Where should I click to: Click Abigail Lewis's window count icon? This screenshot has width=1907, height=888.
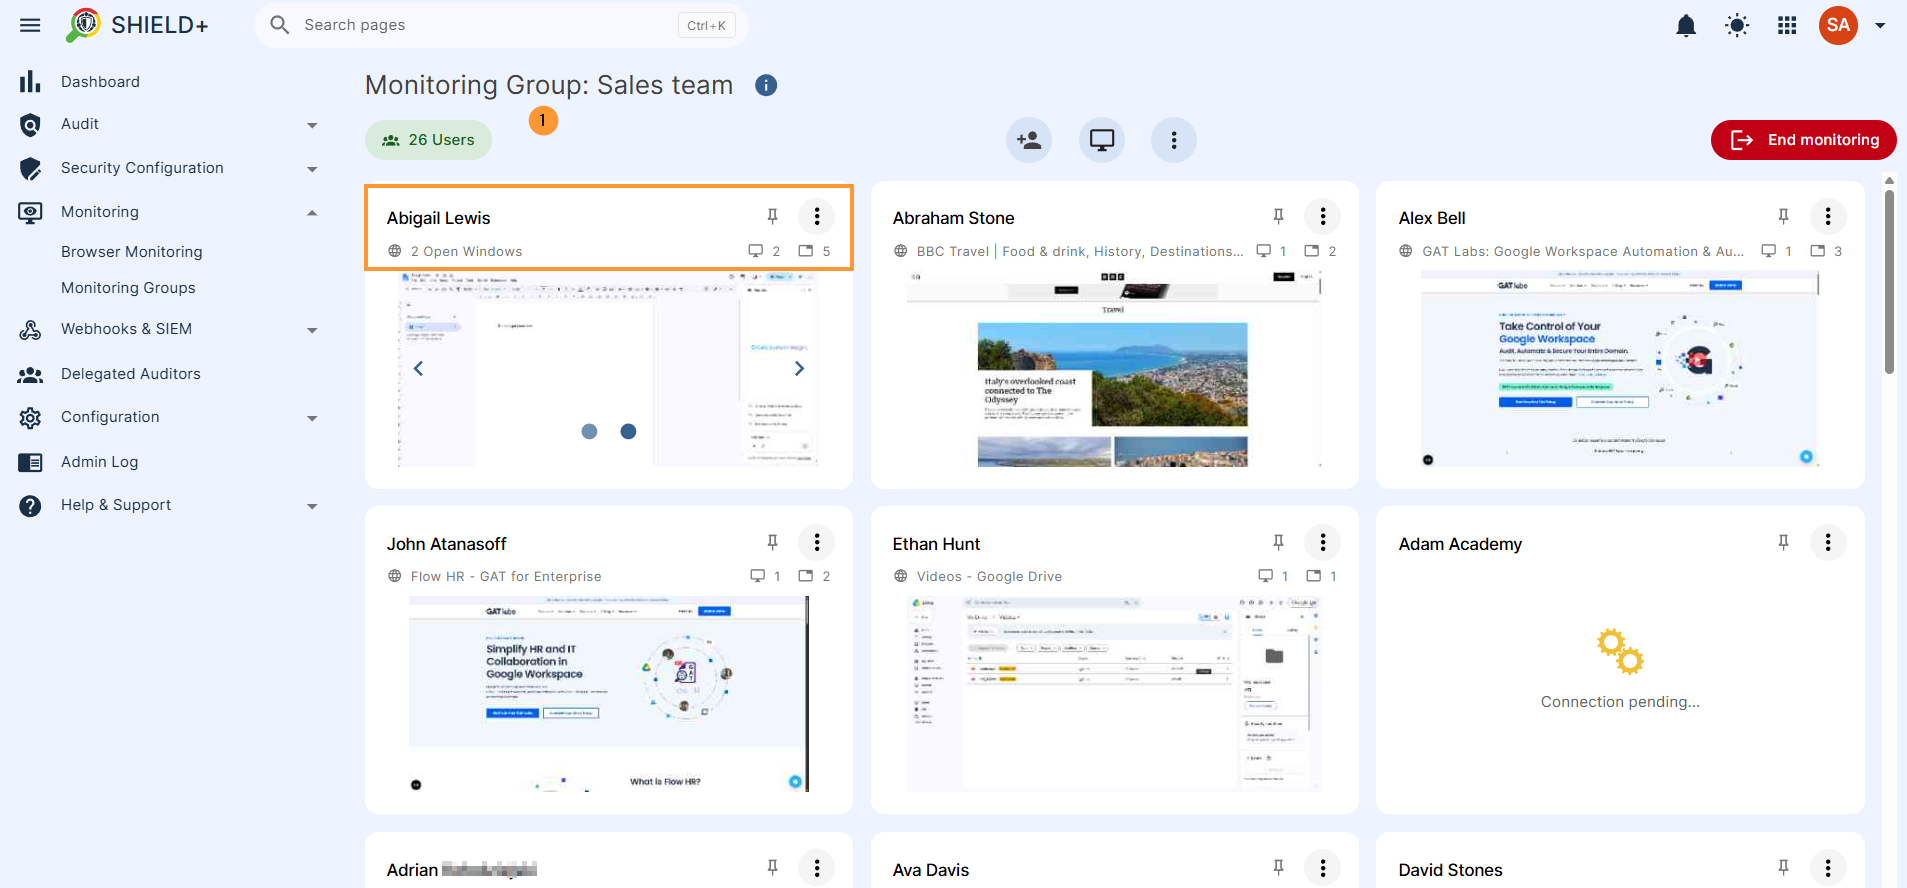756,251
